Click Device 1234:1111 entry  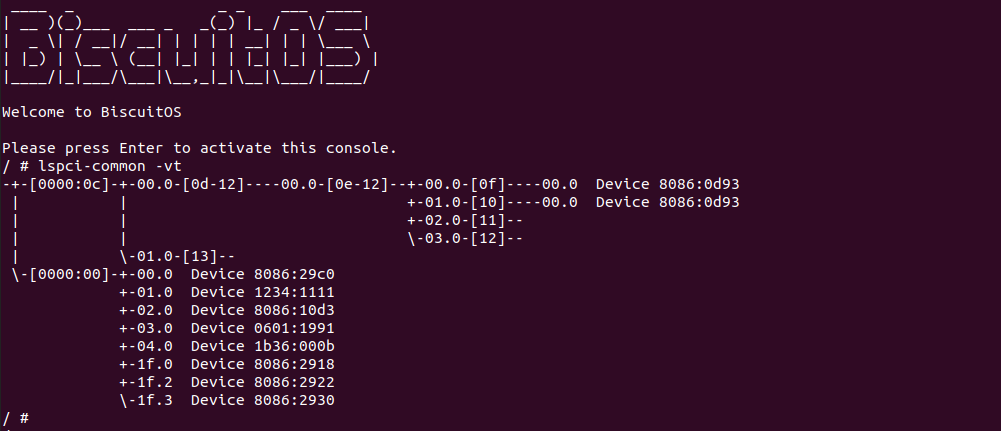(x=262, y=292)
